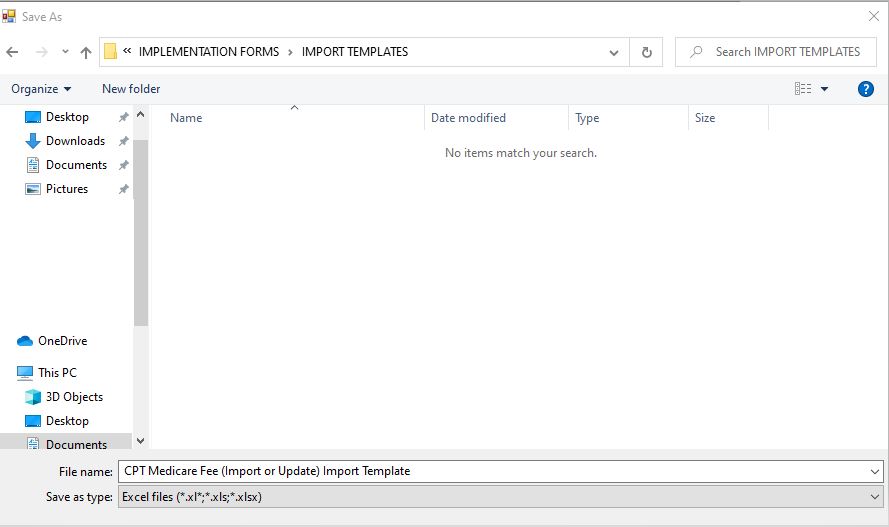Open Pictures from Quick access
This screenshot has width=889, height=527.
tap(66, 189)
